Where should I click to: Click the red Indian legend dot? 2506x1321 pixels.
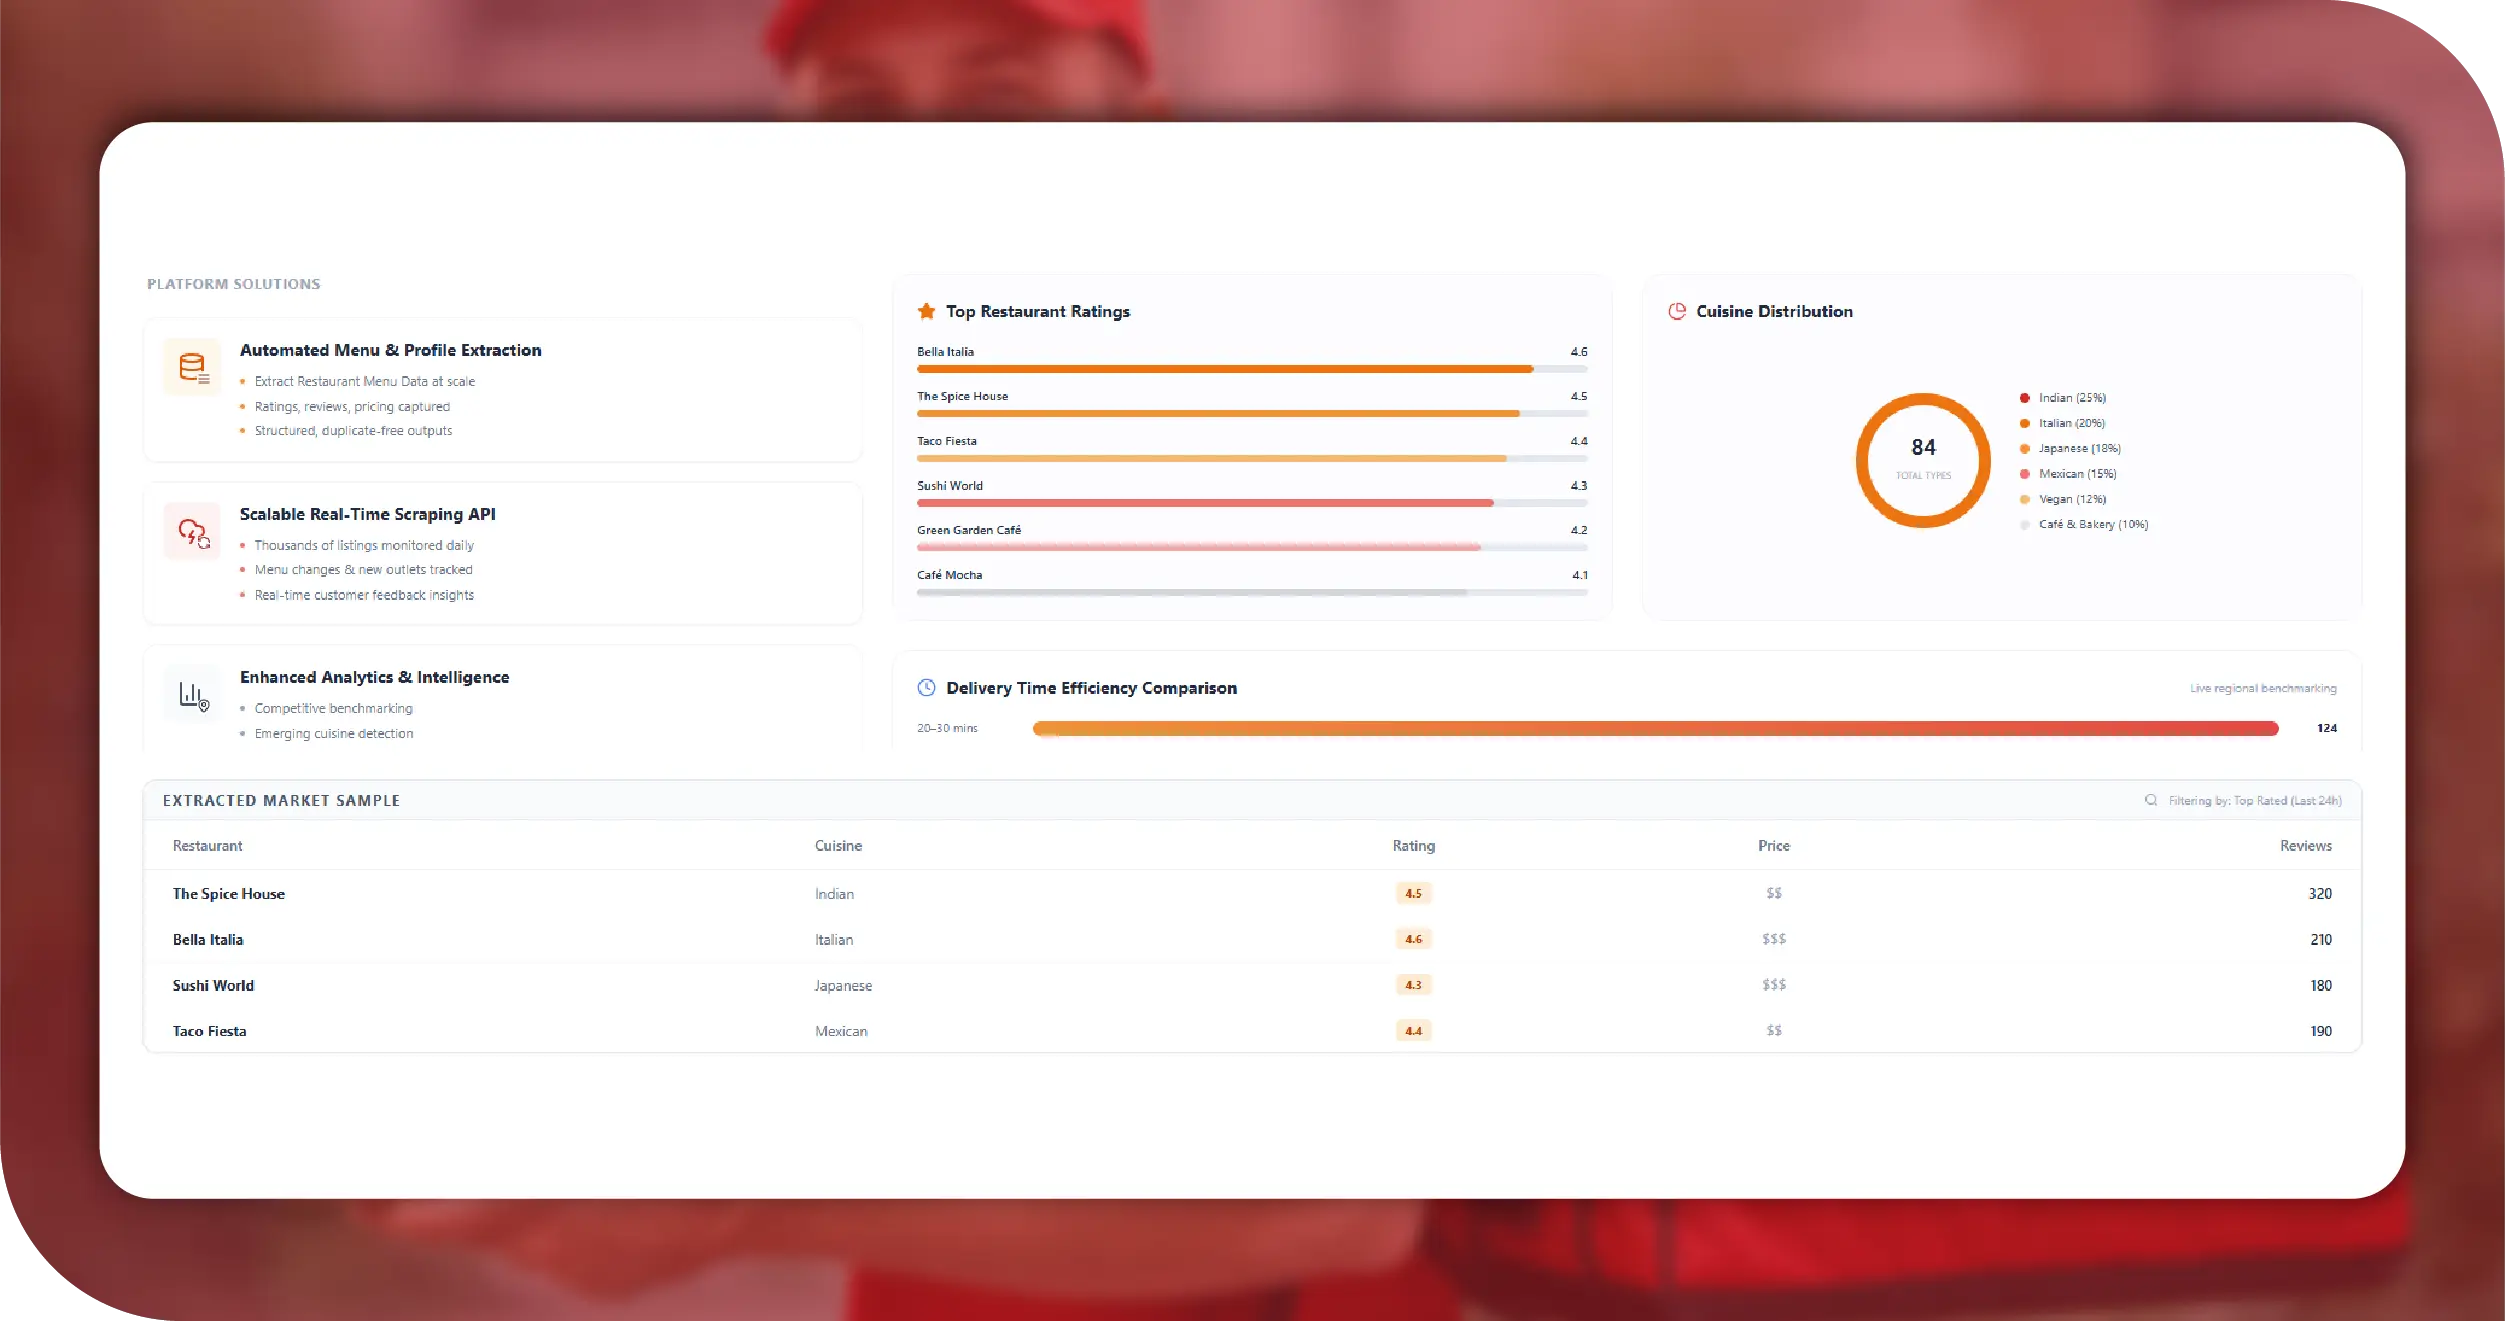(2024, 398)
